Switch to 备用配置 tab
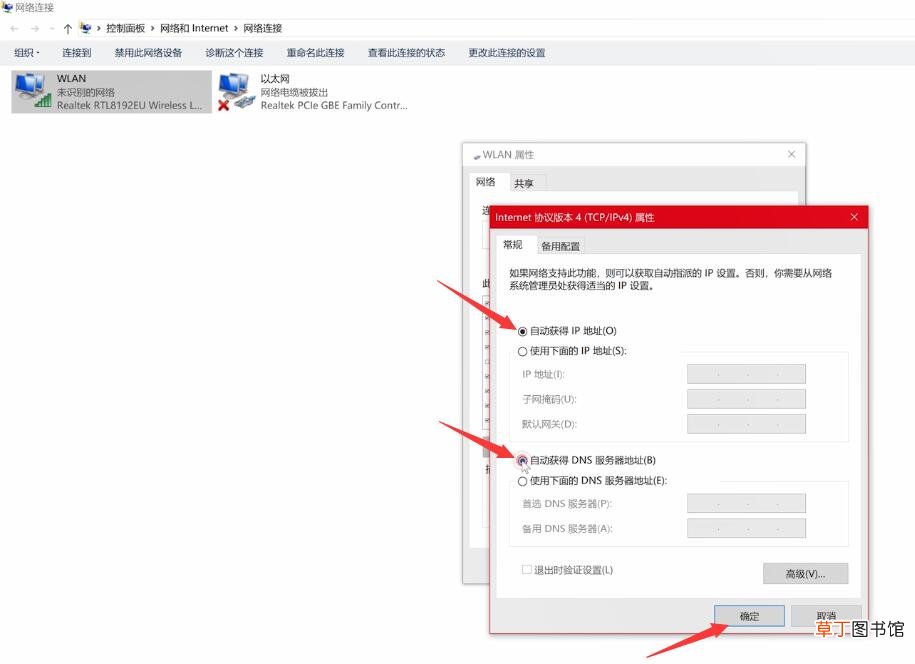 click(x=560, y=246)
